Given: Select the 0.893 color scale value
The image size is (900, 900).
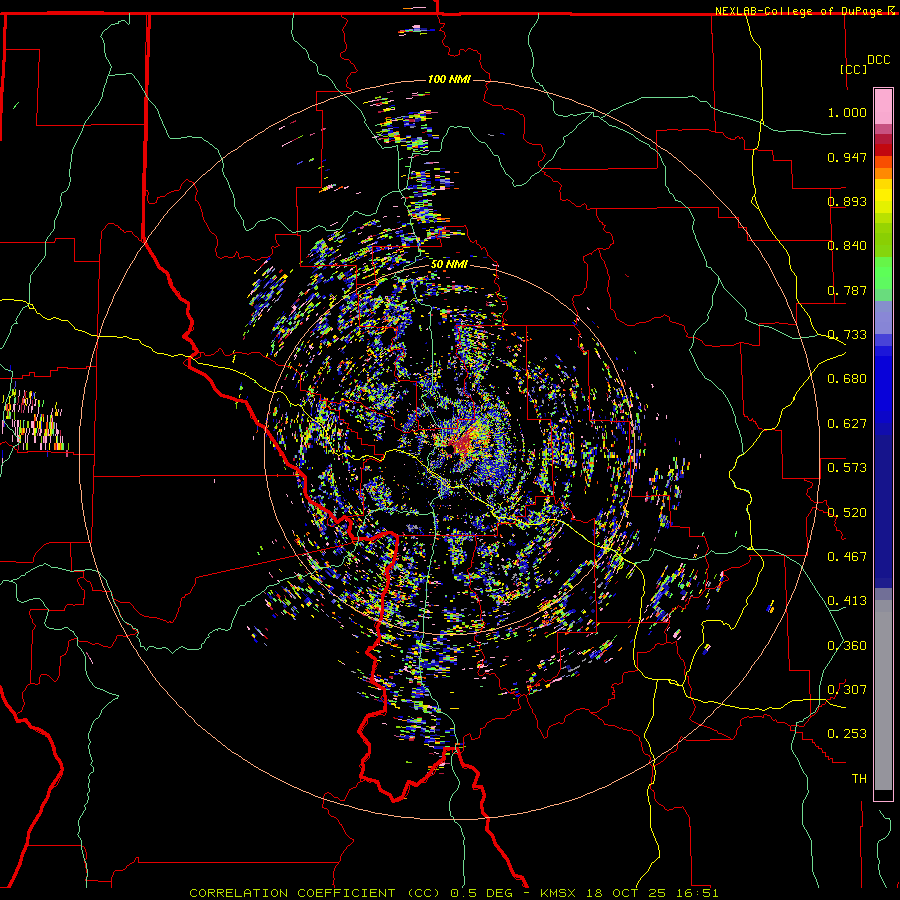Looking at the screenshot, I should 847,201.
